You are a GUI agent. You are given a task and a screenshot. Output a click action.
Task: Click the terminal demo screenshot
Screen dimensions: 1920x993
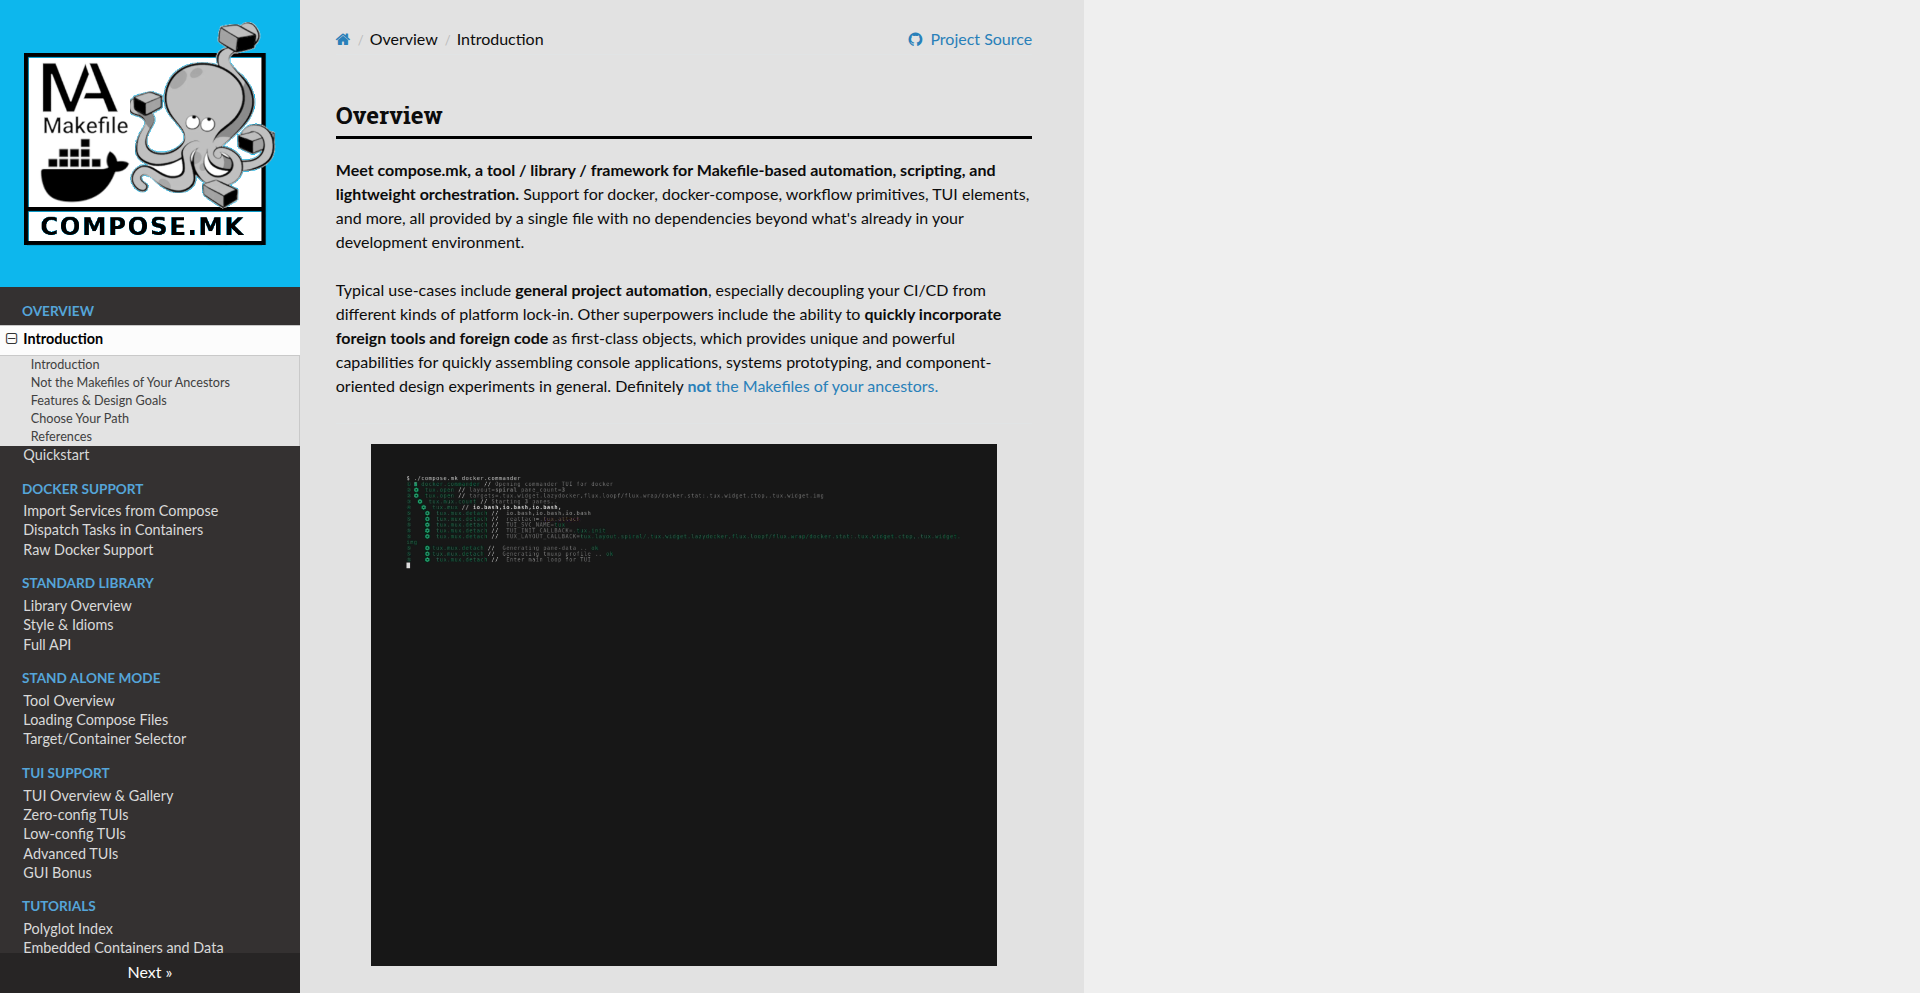(684, 704)
